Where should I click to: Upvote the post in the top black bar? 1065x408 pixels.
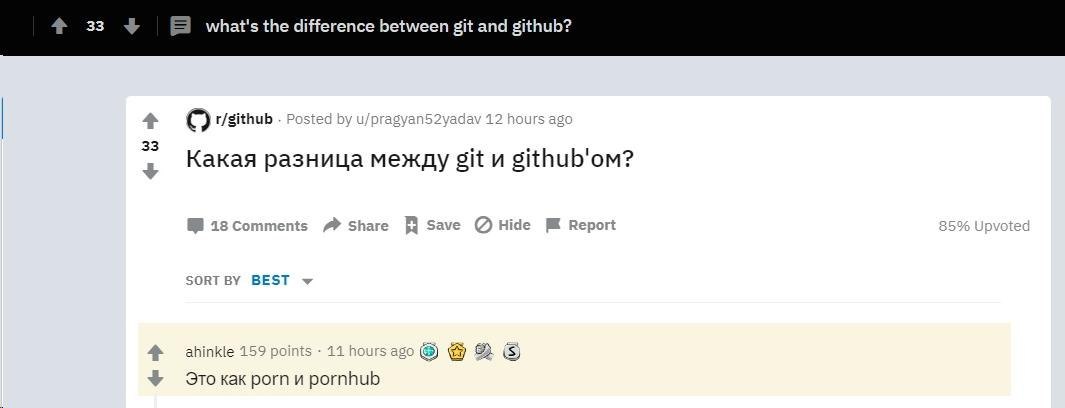coord(59,26)
